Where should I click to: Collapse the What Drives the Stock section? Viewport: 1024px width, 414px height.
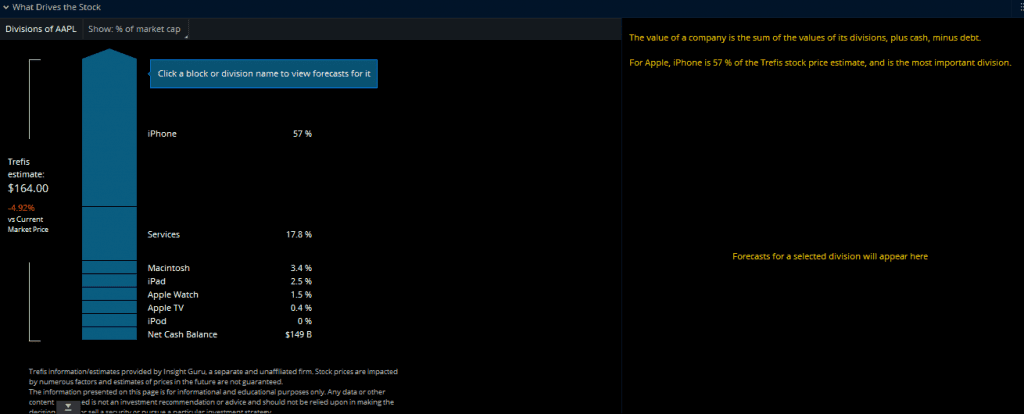6,7
